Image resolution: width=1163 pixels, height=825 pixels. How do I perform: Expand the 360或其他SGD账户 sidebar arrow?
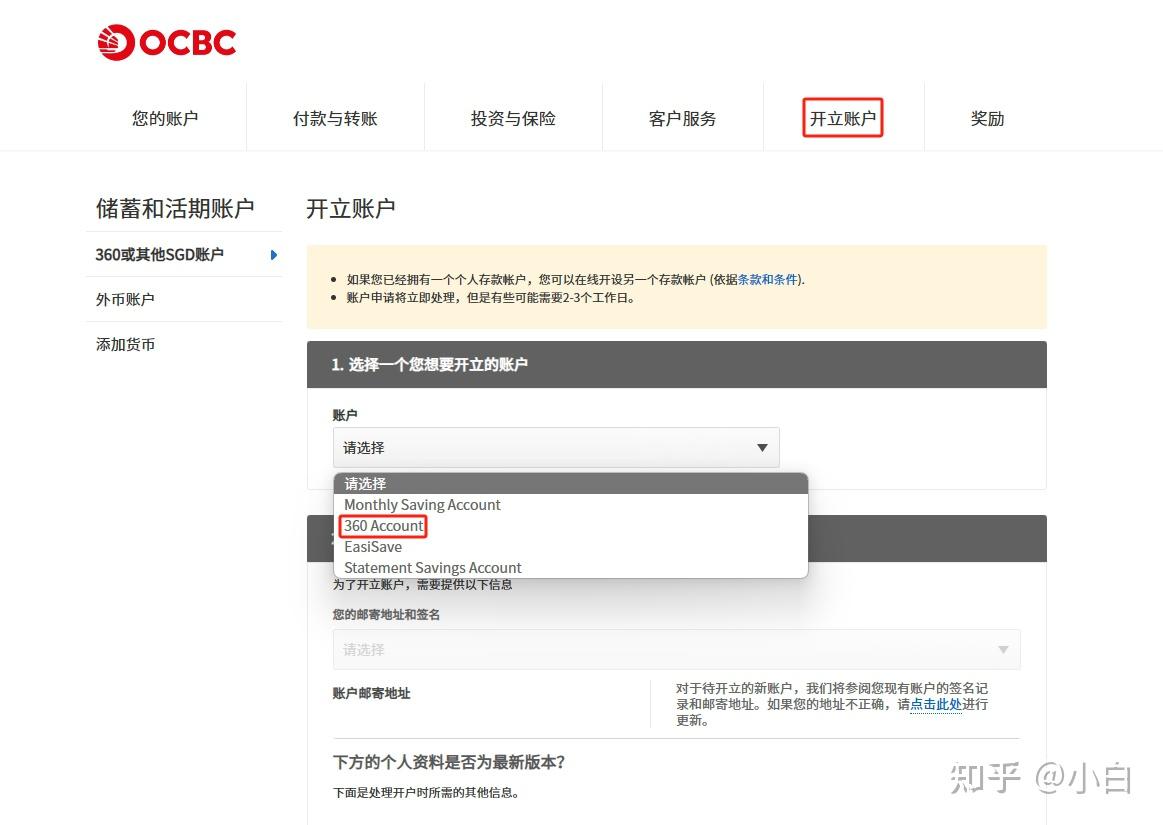(272, 255)
